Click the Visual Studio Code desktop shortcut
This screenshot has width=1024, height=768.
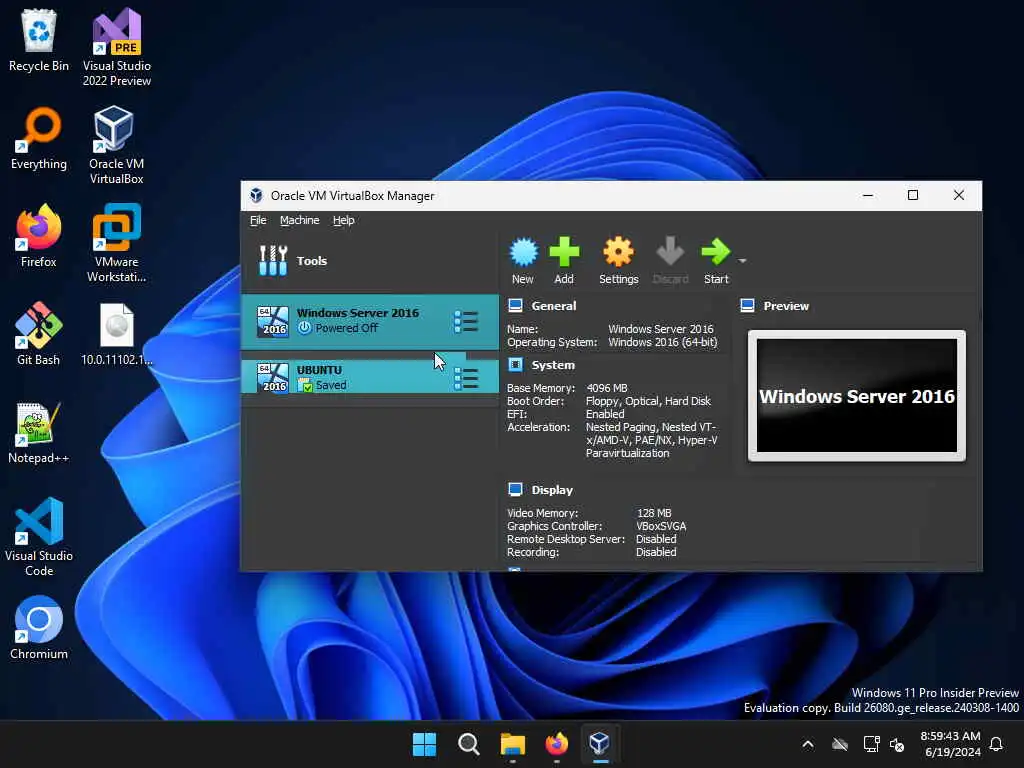(39, 537)
